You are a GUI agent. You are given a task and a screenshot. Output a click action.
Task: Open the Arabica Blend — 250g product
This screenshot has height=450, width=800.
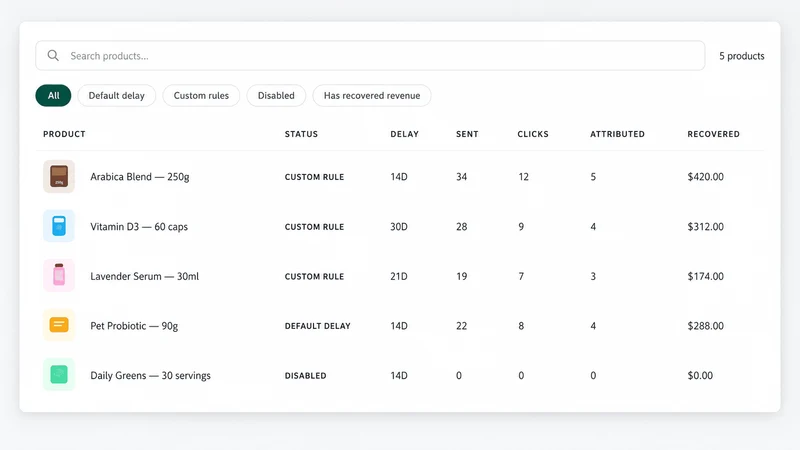[140, 177]
